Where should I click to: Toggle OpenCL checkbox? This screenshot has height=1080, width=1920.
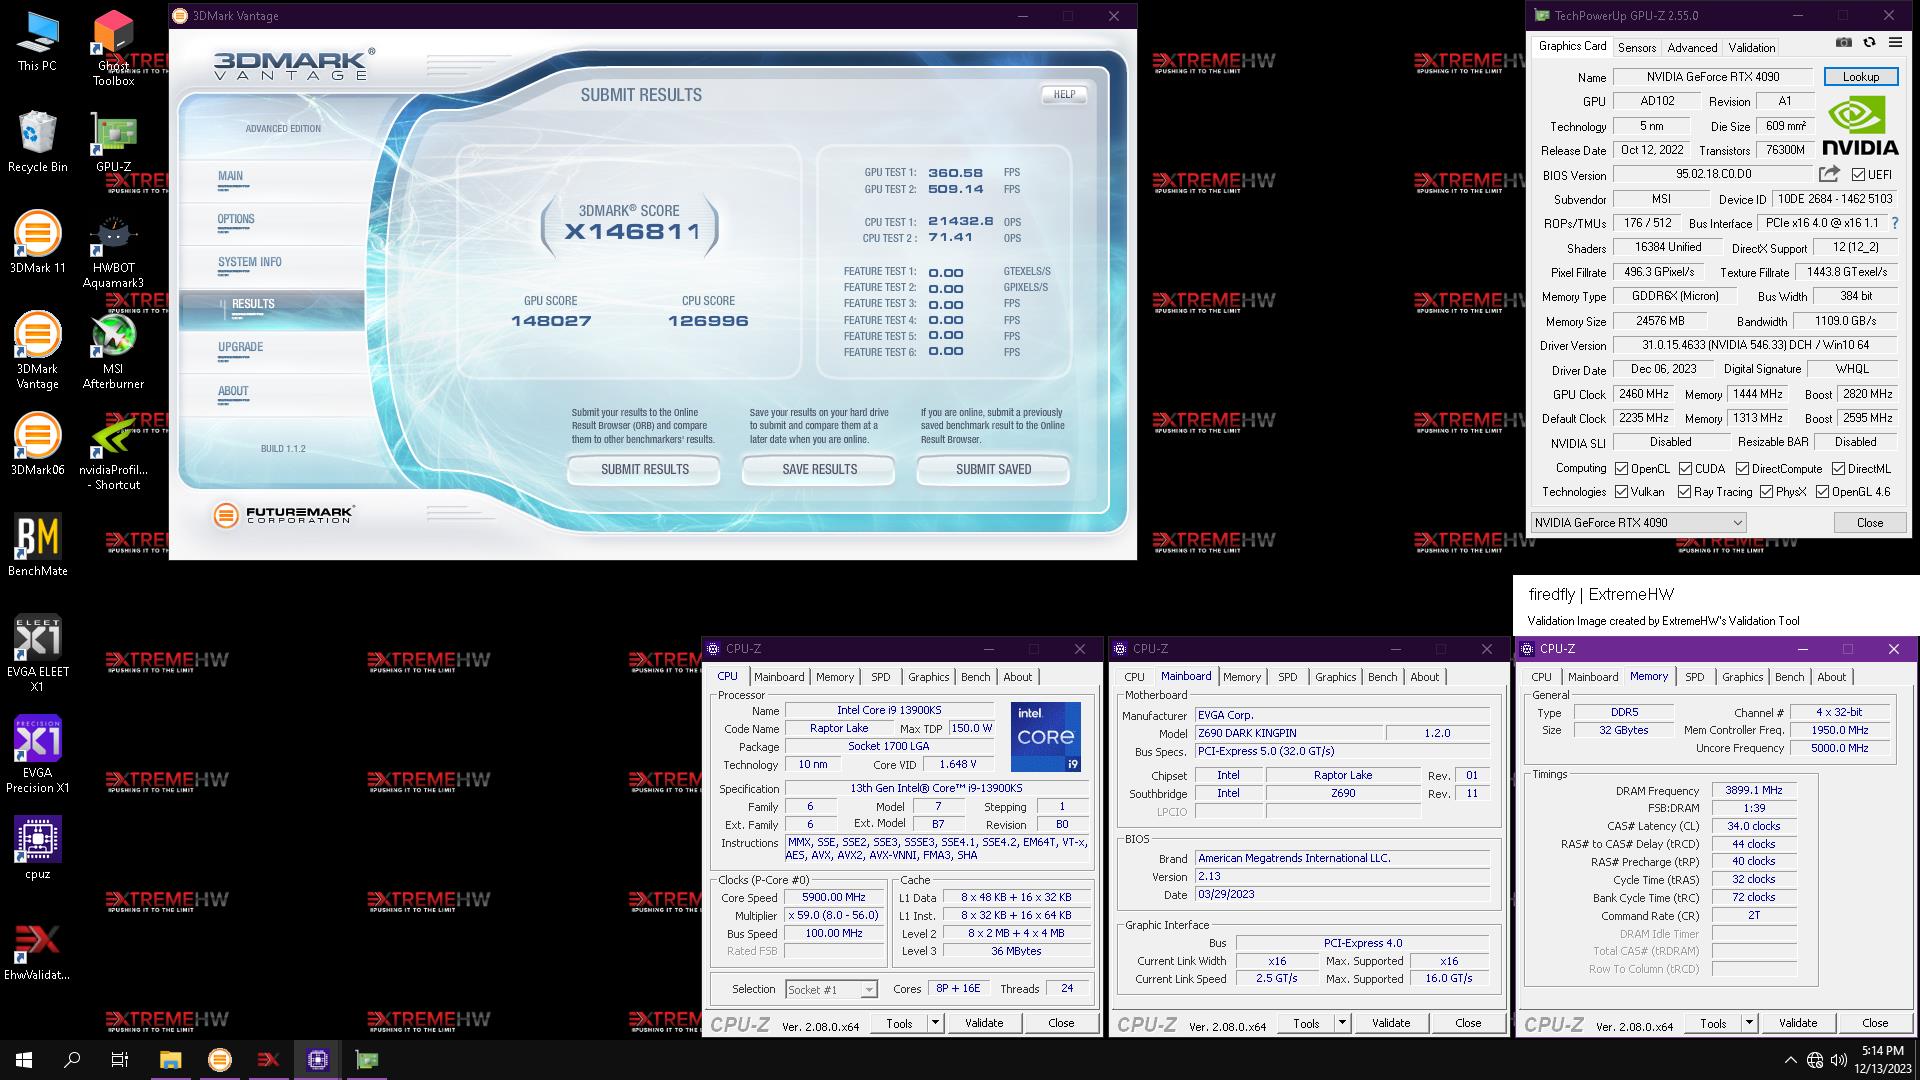1621,468
